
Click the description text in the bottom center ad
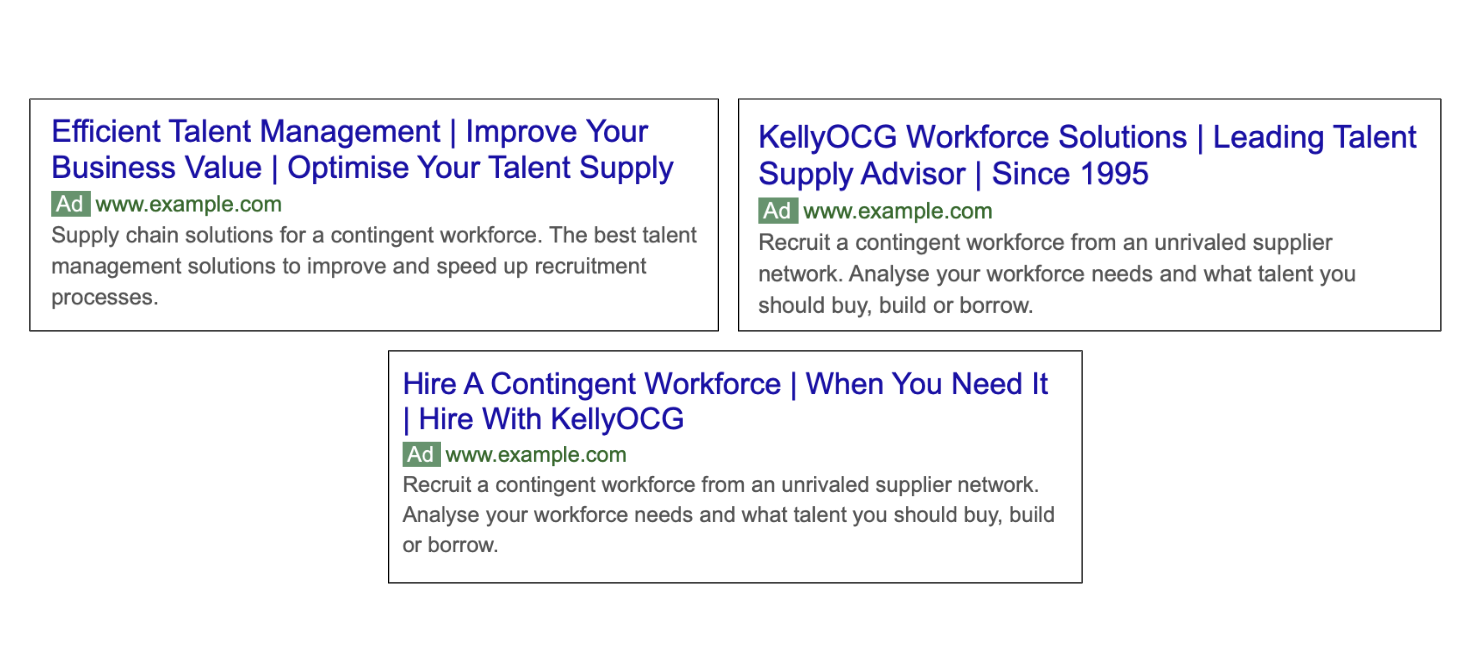point(729,515)
